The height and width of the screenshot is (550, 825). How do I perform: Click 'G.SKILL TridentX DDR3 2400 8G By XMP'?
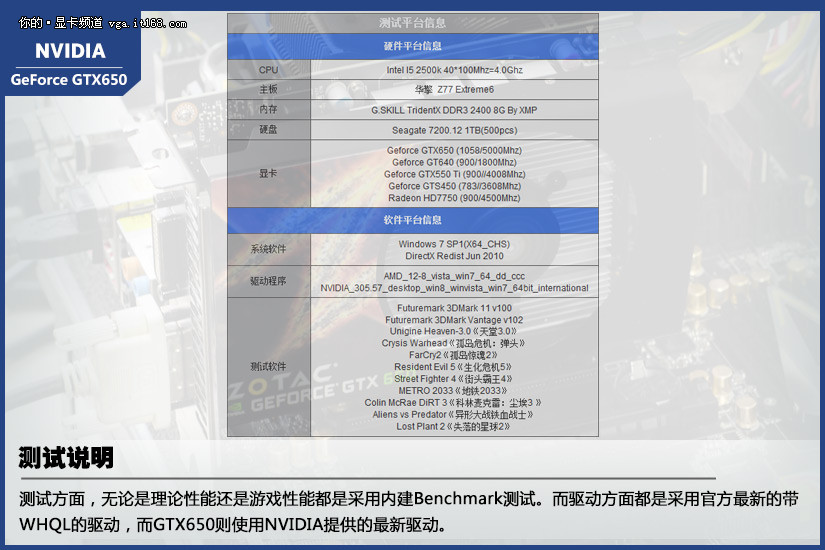[x=455, y=110]
